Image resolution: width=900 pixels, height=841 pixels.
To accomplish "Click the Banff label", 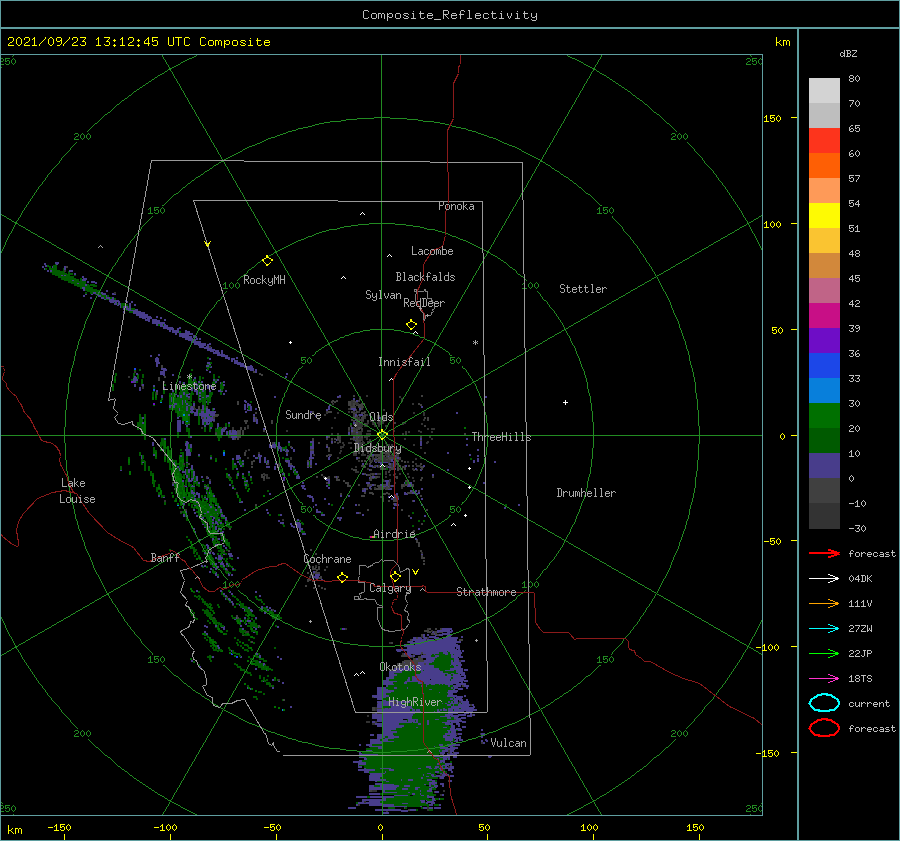I will (165, 557).
